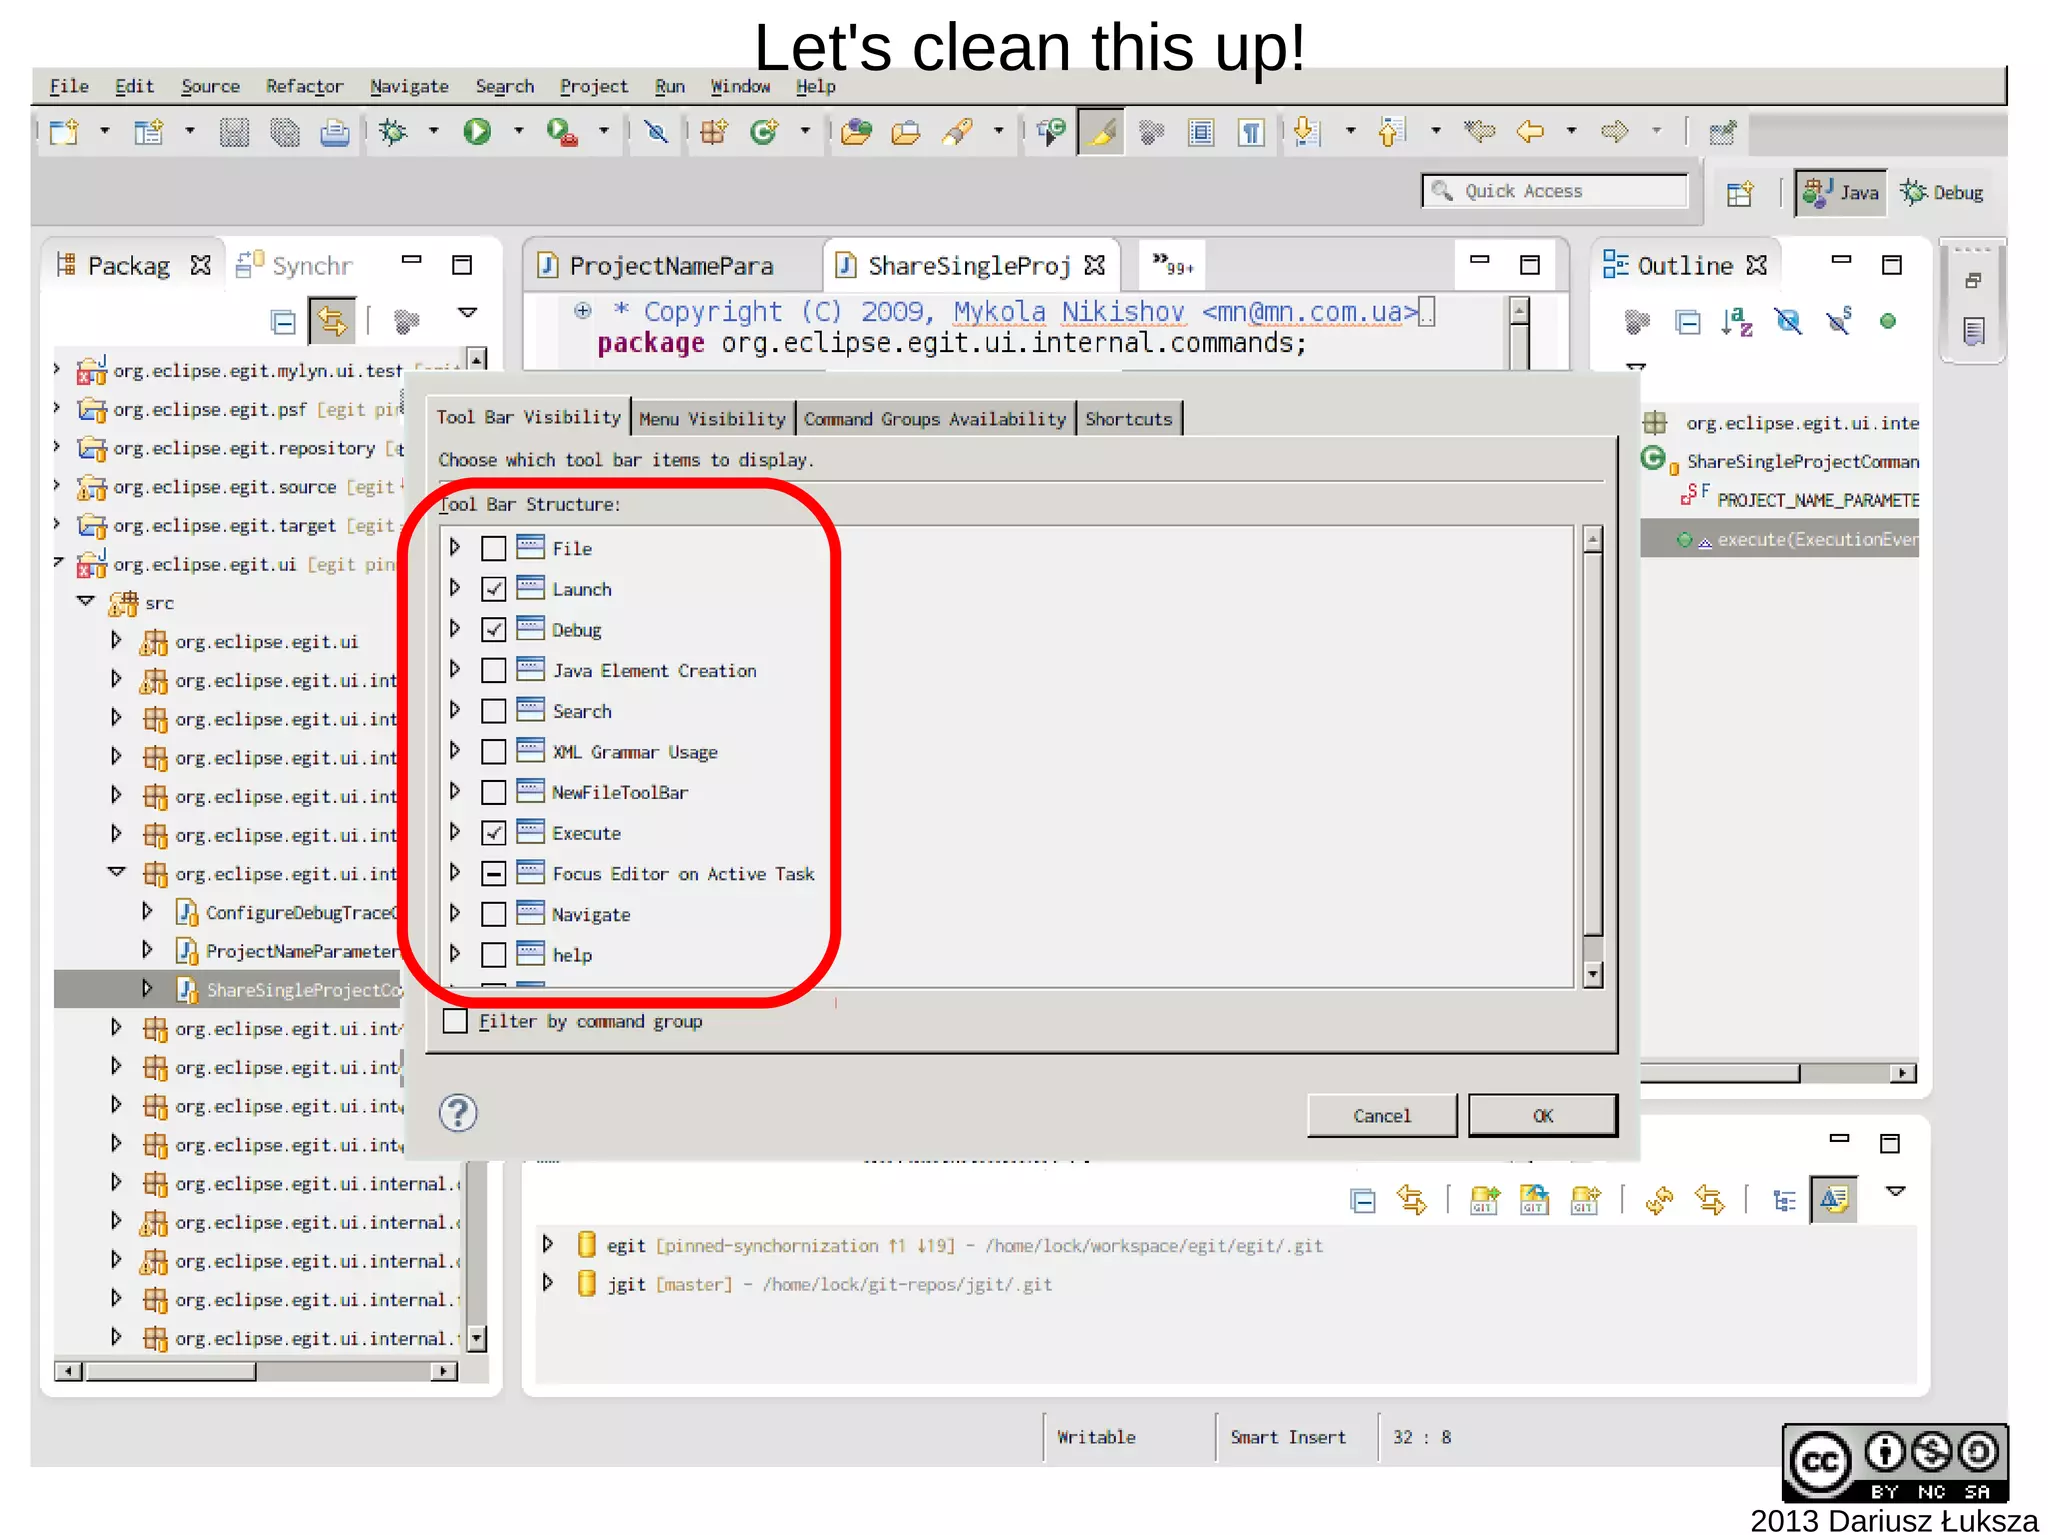Click the OK button

(1542, 1115)
